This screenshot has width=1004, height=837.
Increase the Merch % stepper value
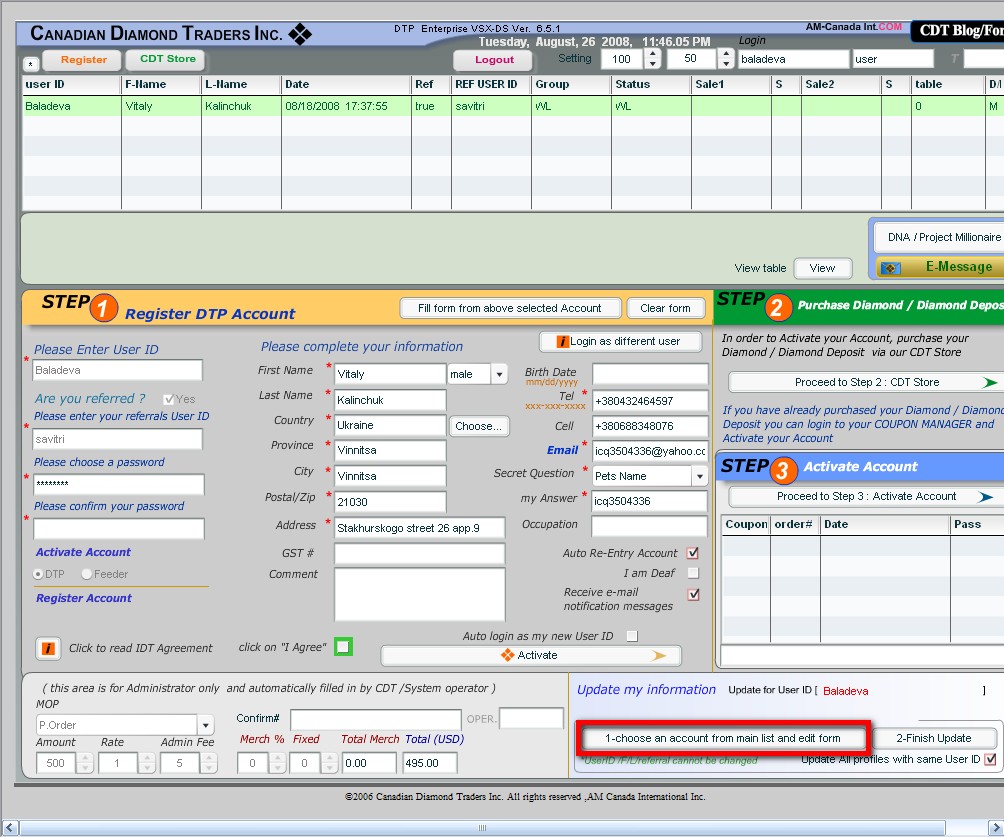(277, 758)
